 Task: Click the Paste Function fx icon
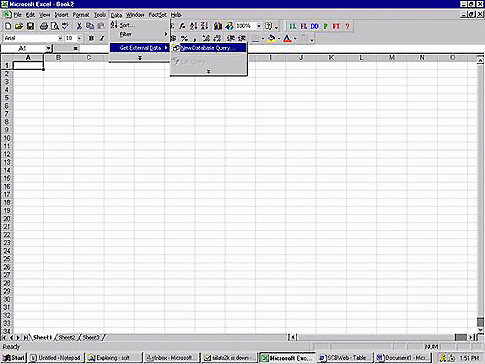click(182, 26)
